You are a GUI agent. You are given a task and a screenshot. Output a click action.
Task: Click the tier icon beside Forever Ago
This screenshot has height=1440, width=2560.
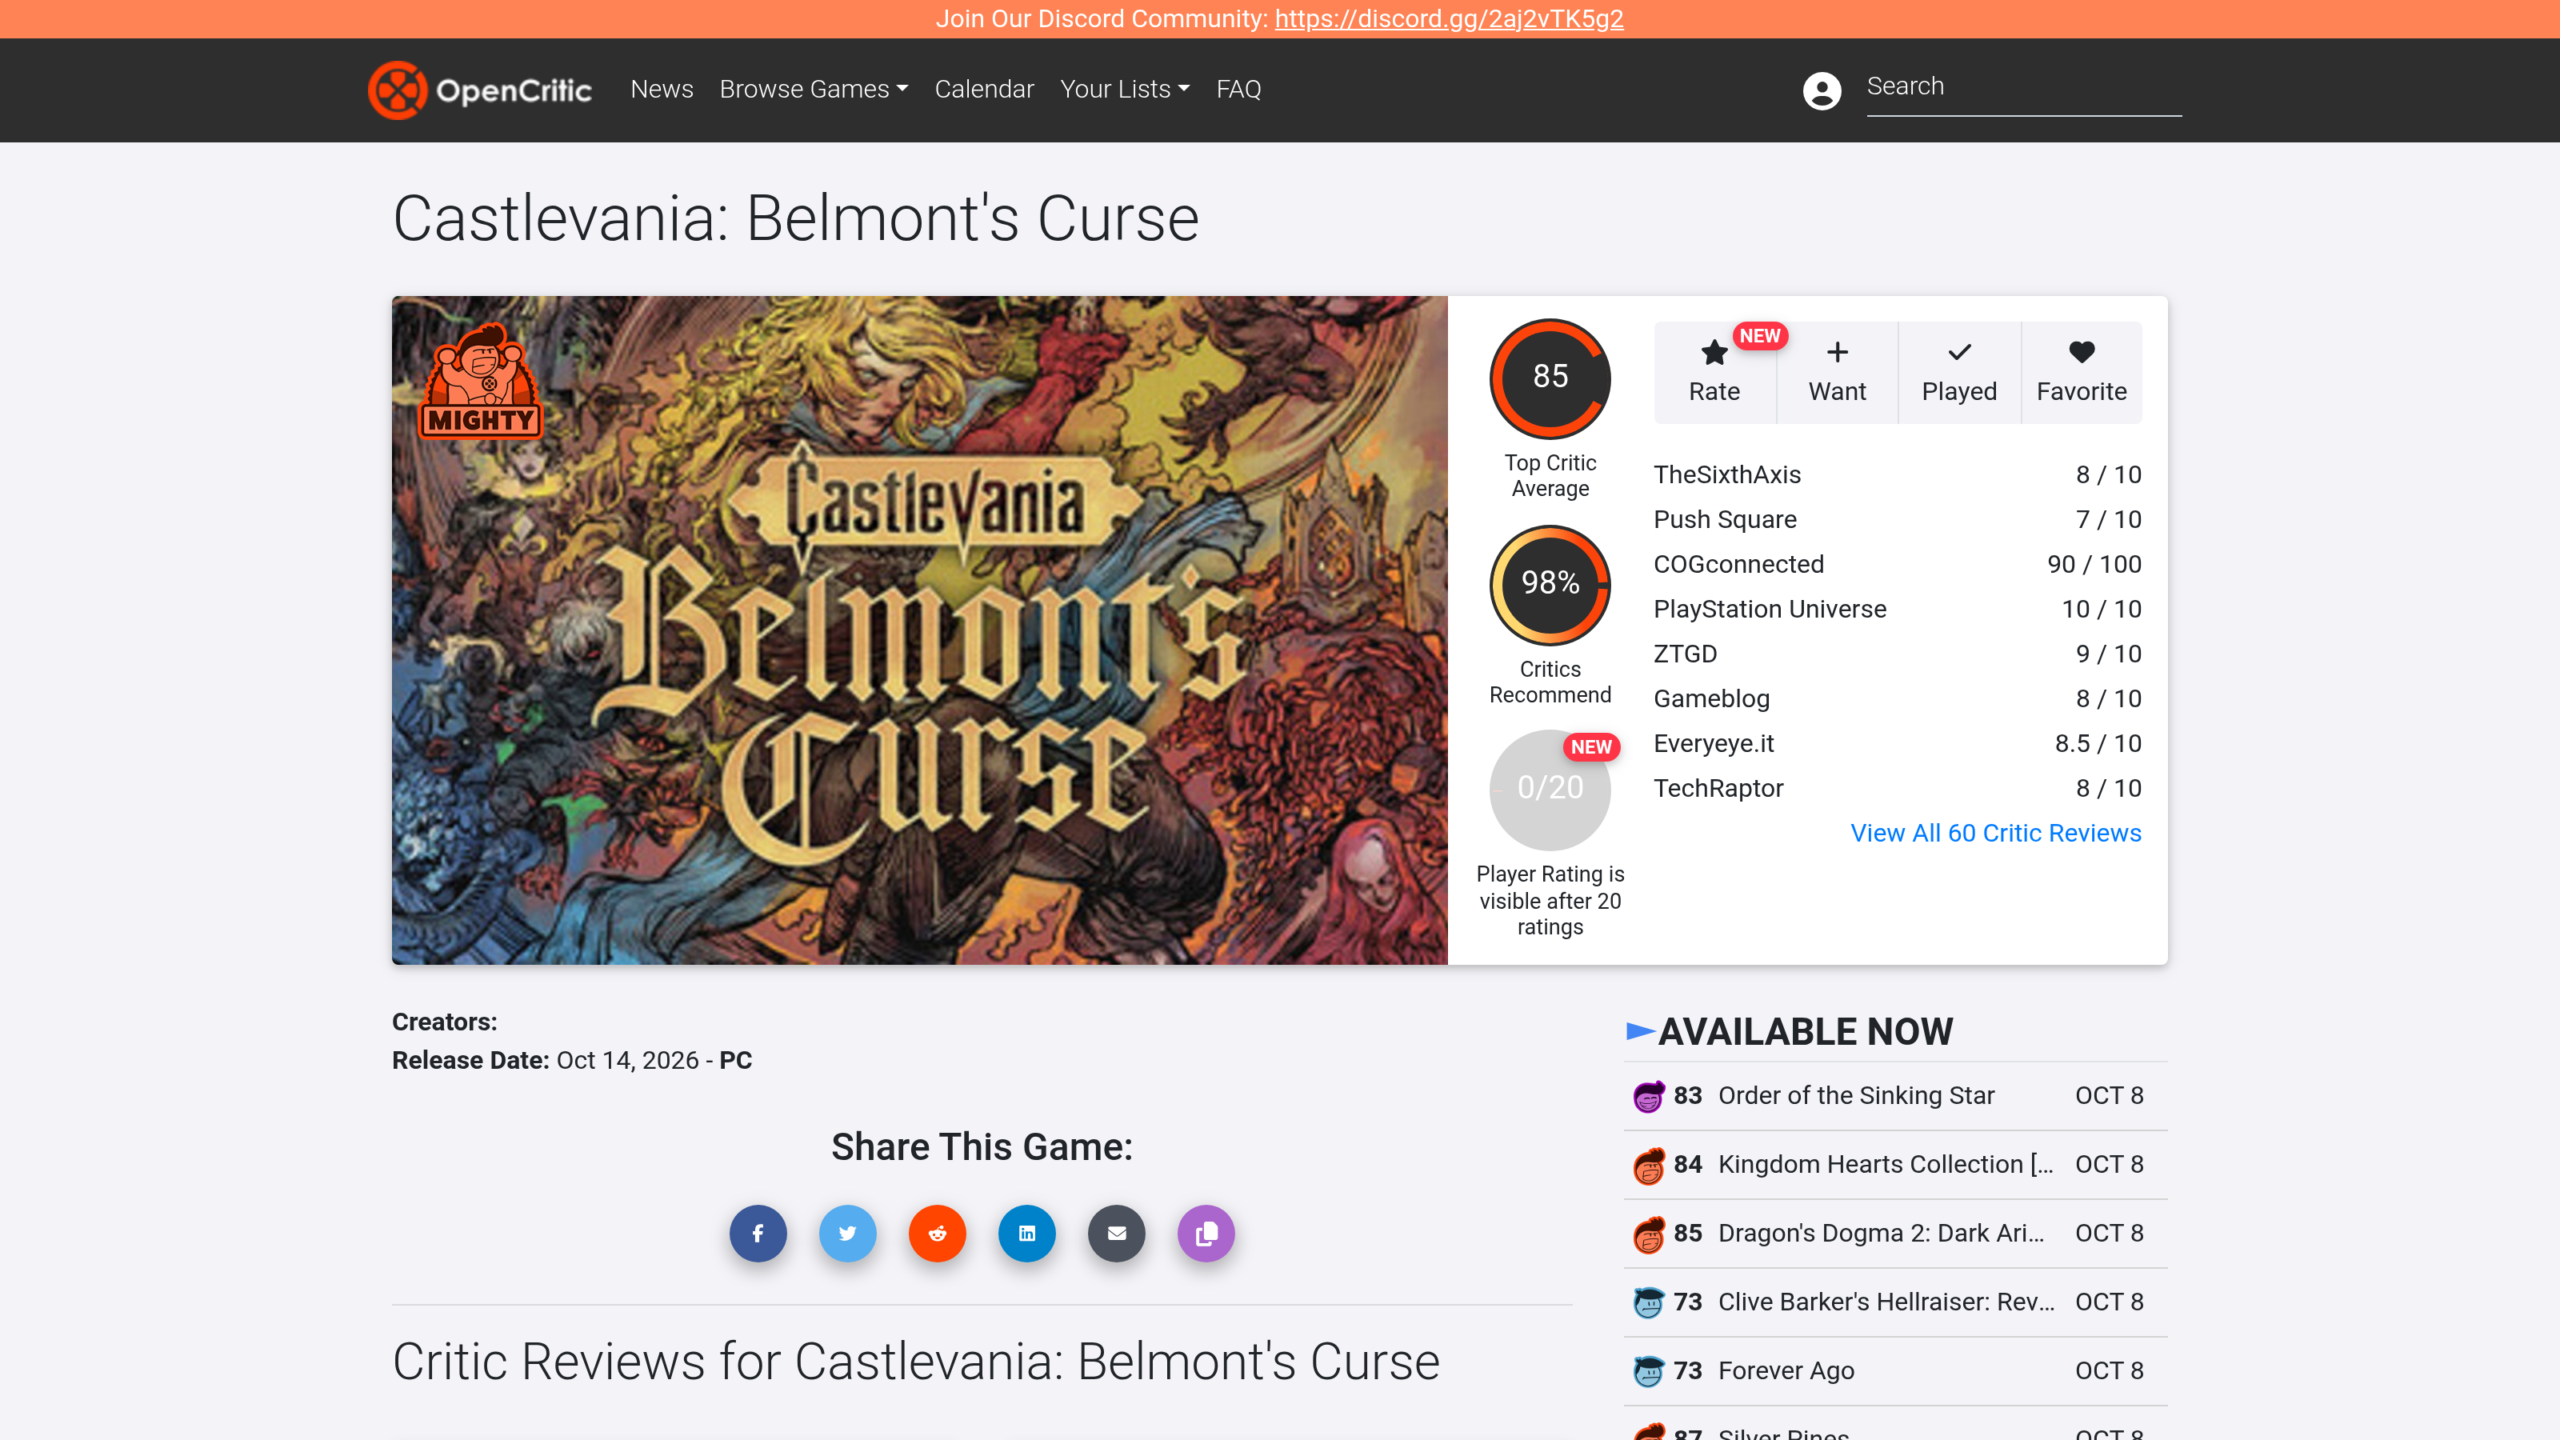point(1648,1370)
